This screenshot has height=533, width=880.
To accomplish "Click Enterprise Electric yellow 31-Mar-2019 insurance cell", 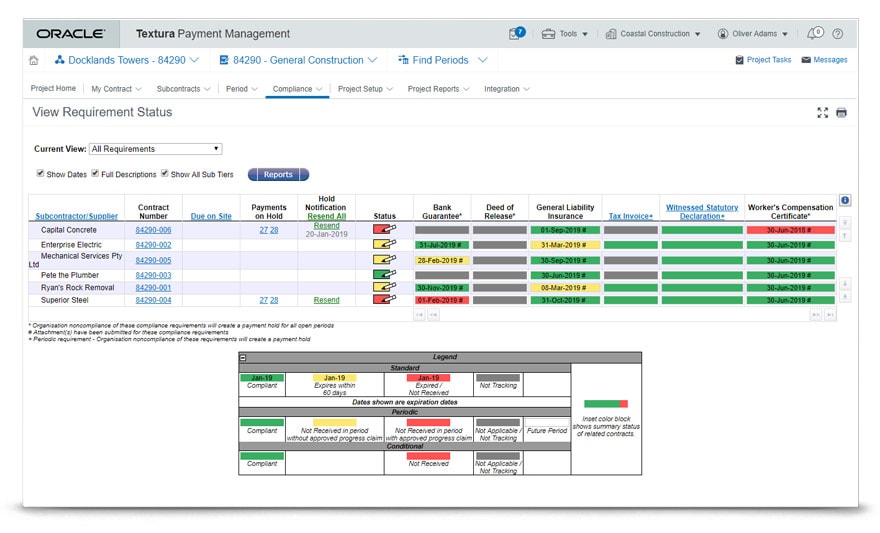I will (x=565, y=245).
